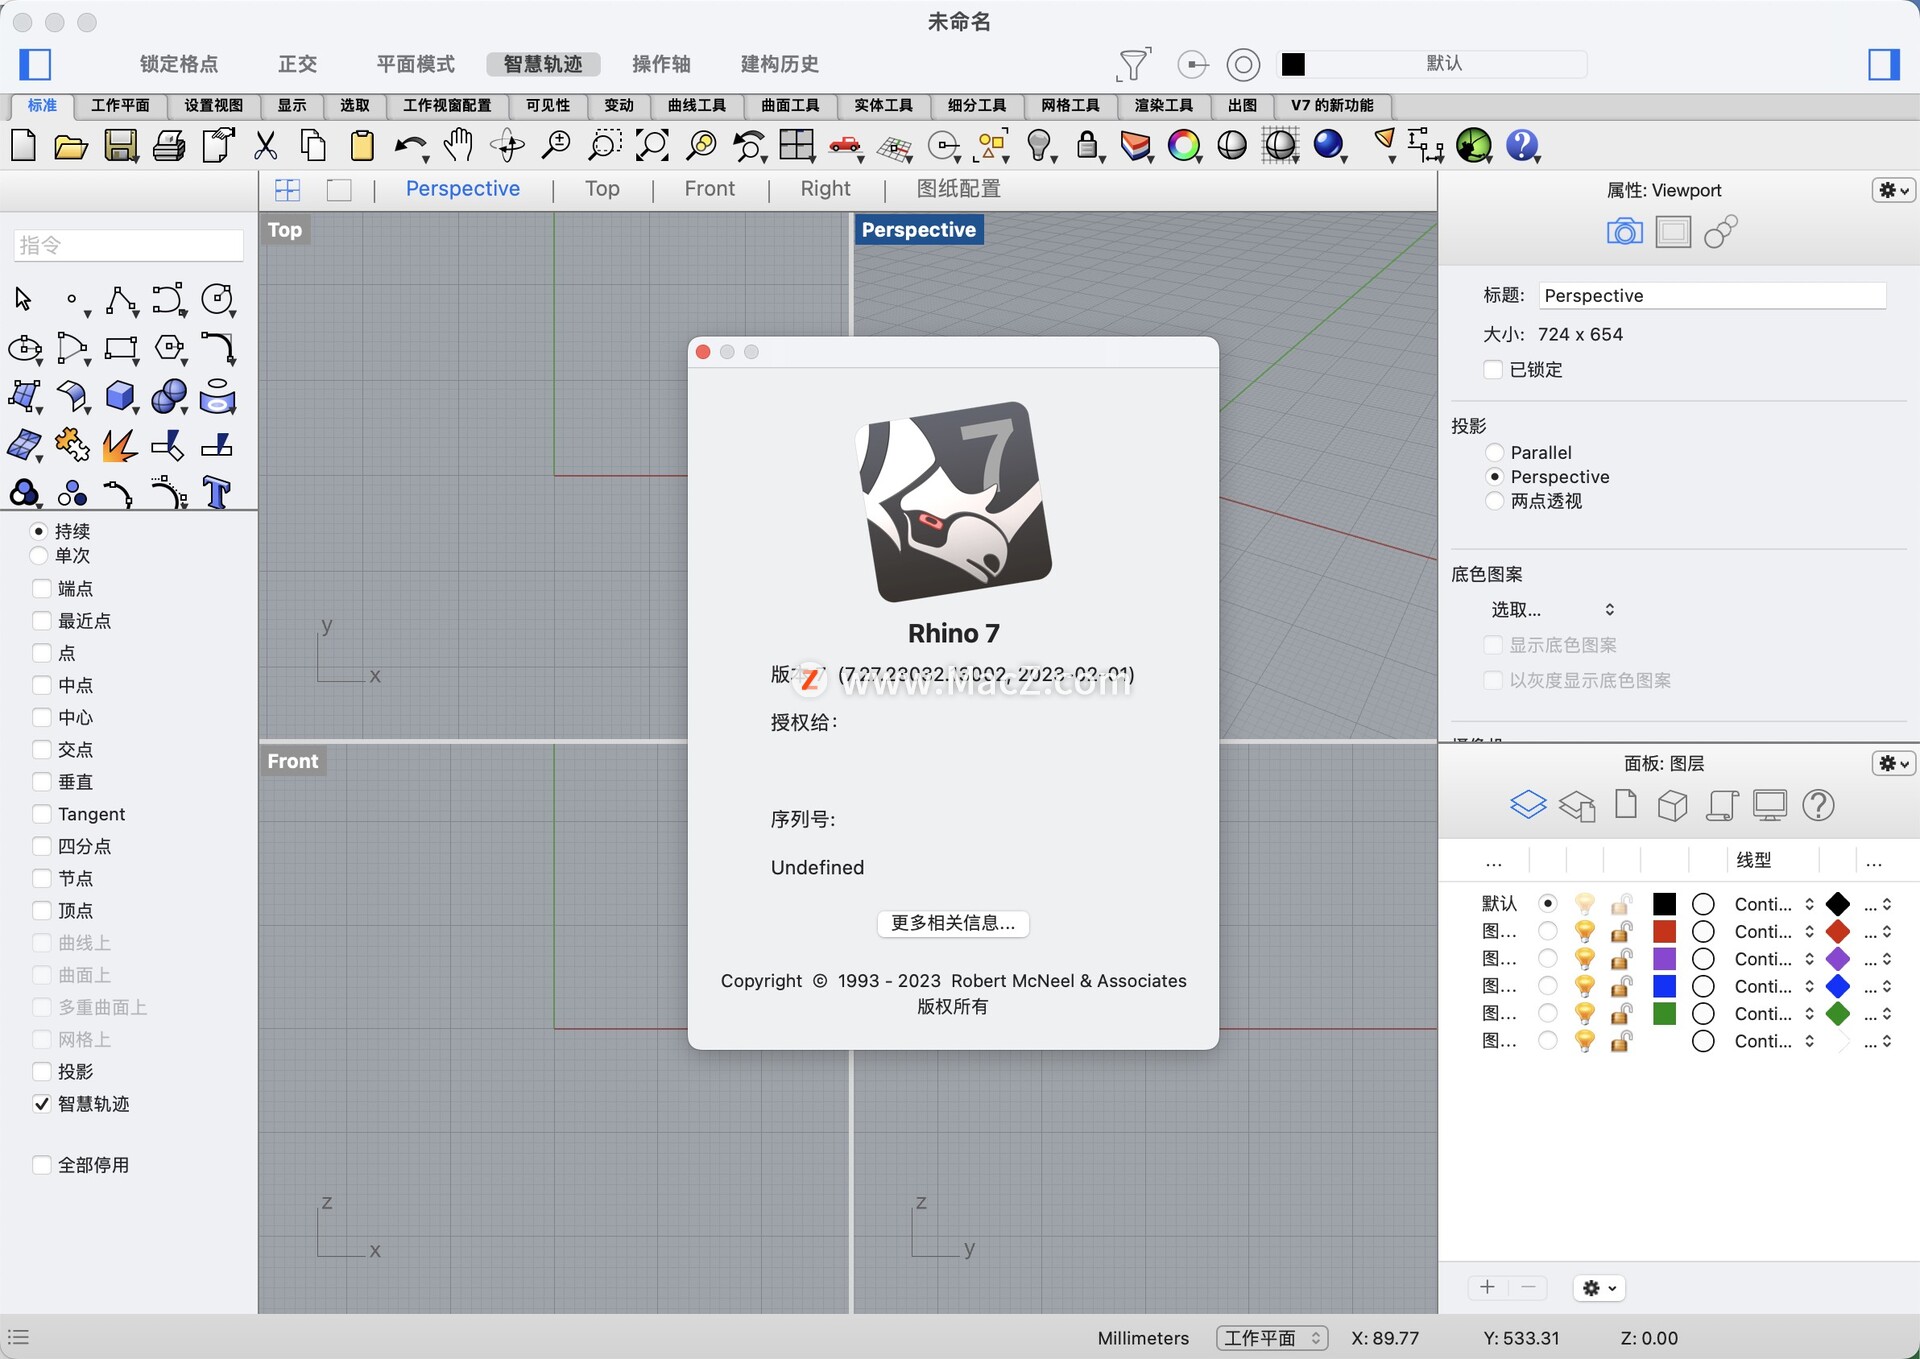Screen dimensions: 1920x1359
Task: Toggle the 建构历史 button
Action: [780, 64]
